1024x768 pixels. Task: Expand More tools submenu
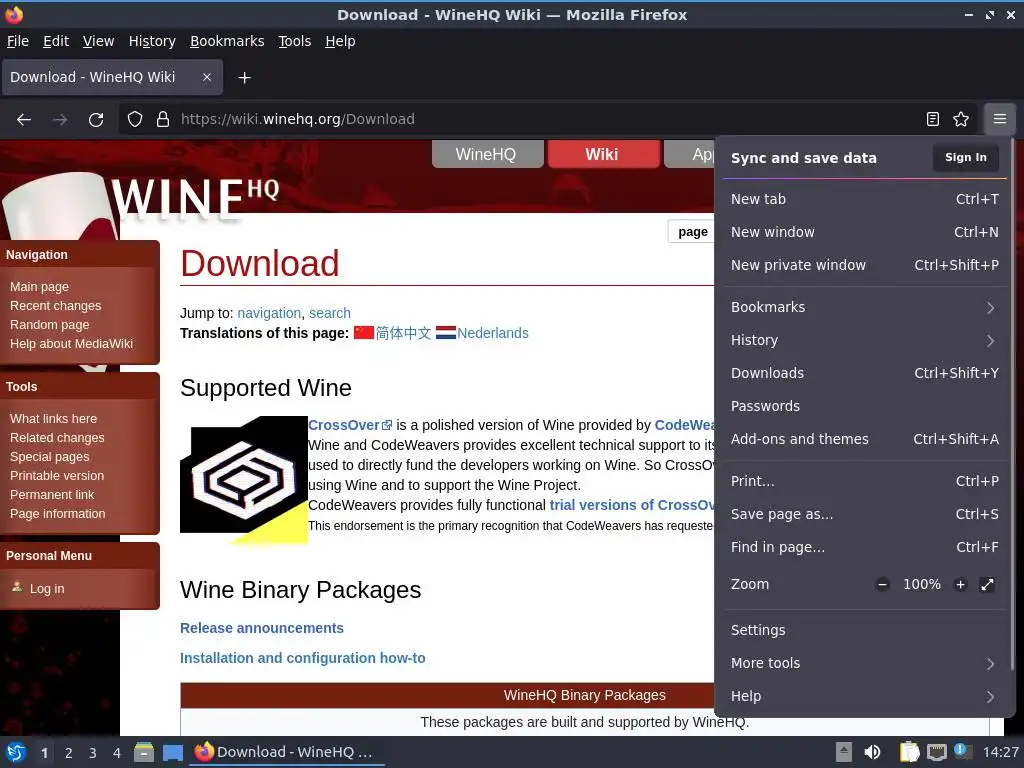[863, 664]
